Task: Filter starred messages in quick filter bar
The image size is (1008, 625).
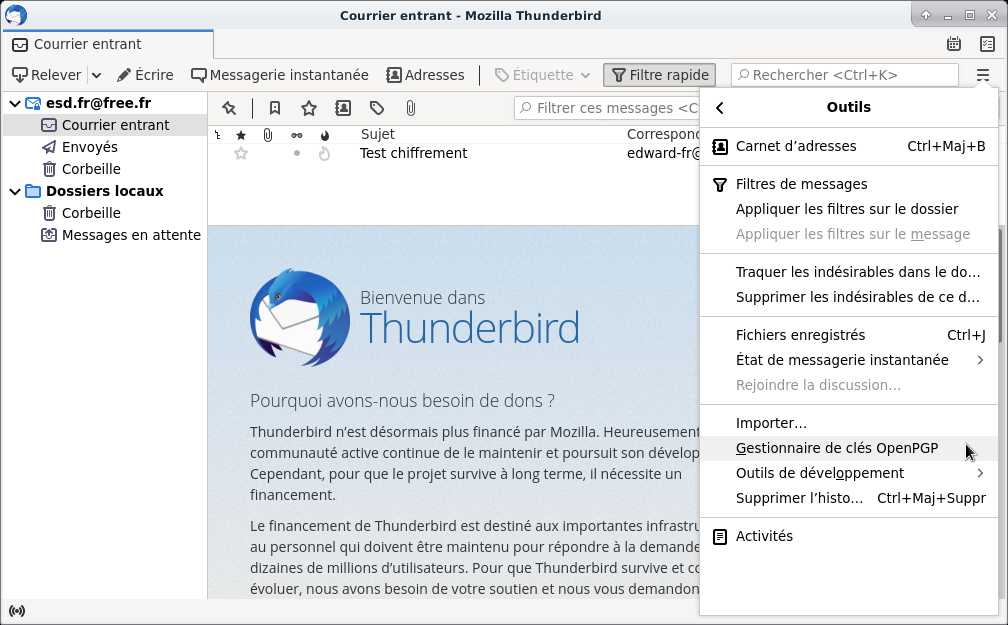Action: coord(309,108)
